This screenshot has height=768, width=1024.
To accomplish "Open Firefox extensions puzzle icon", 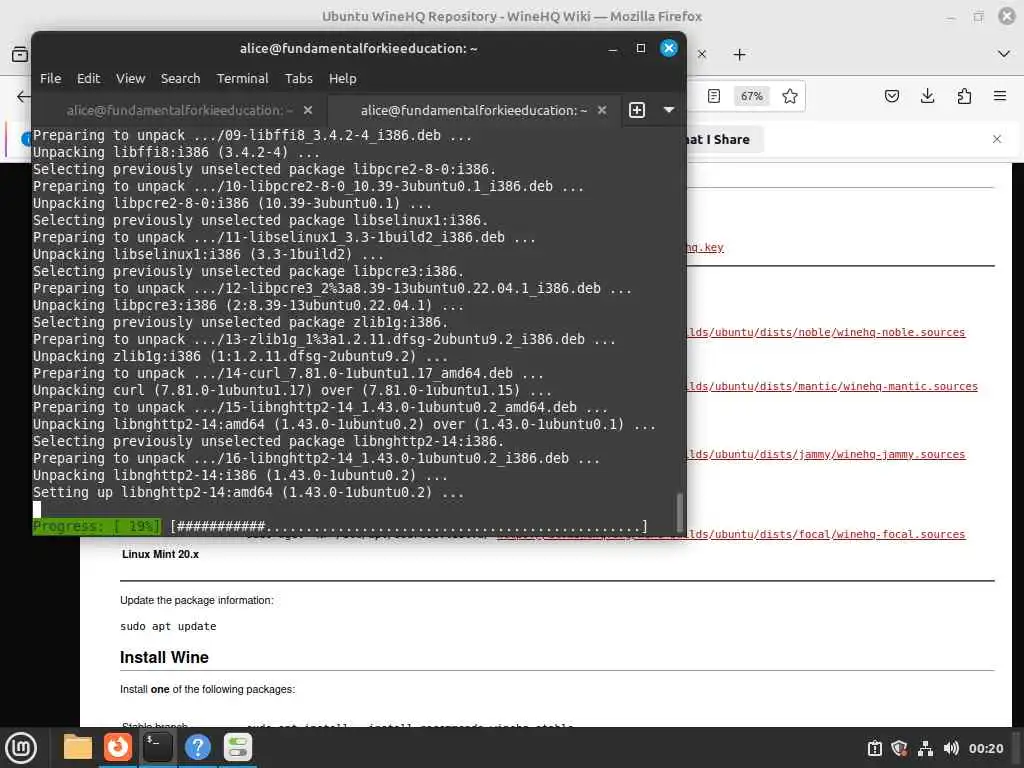I will [x=964, y=96].
